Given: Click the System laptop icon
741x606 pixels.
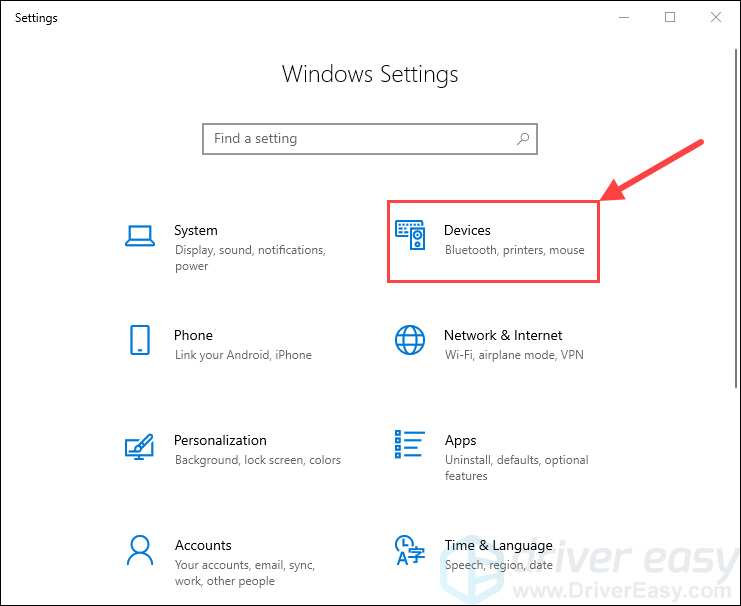Looking at the screenshot, I should tap(140, 236).
